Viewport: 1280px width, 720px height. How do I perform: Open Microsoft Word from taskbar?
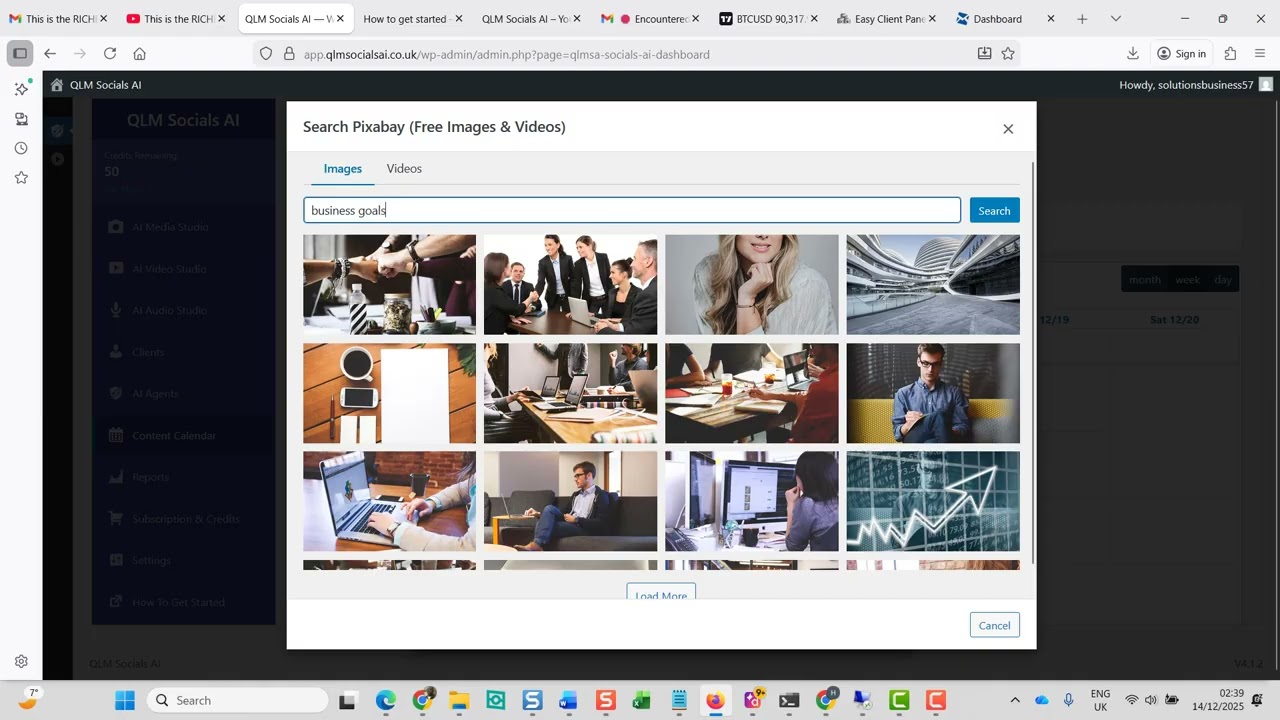point(568,700)
